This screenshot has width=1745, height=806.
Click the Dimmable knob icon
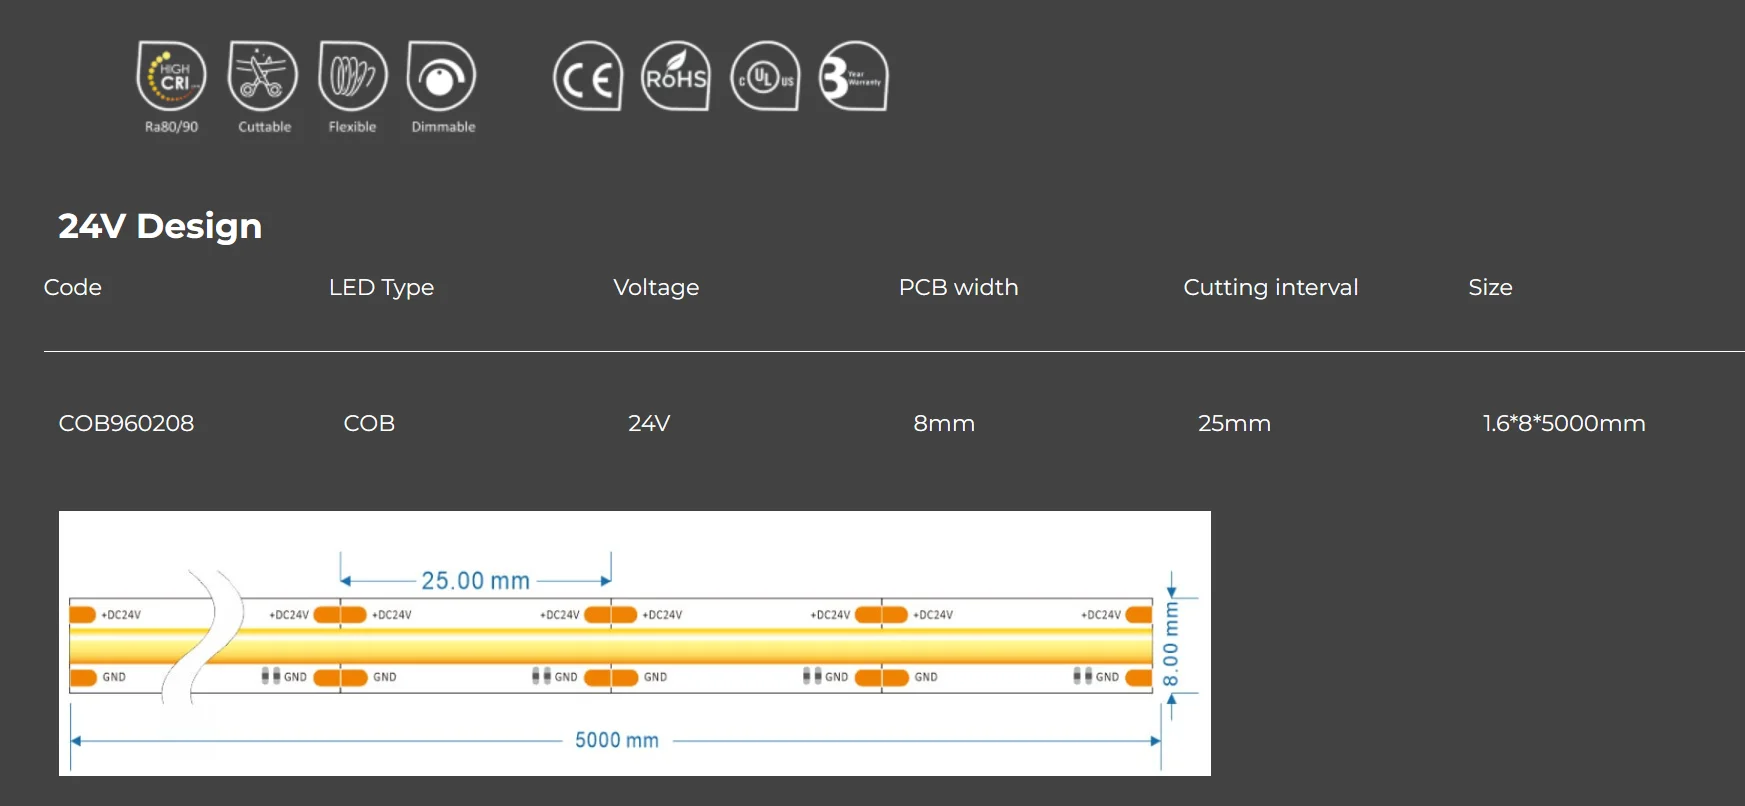(x=442, y=76)
